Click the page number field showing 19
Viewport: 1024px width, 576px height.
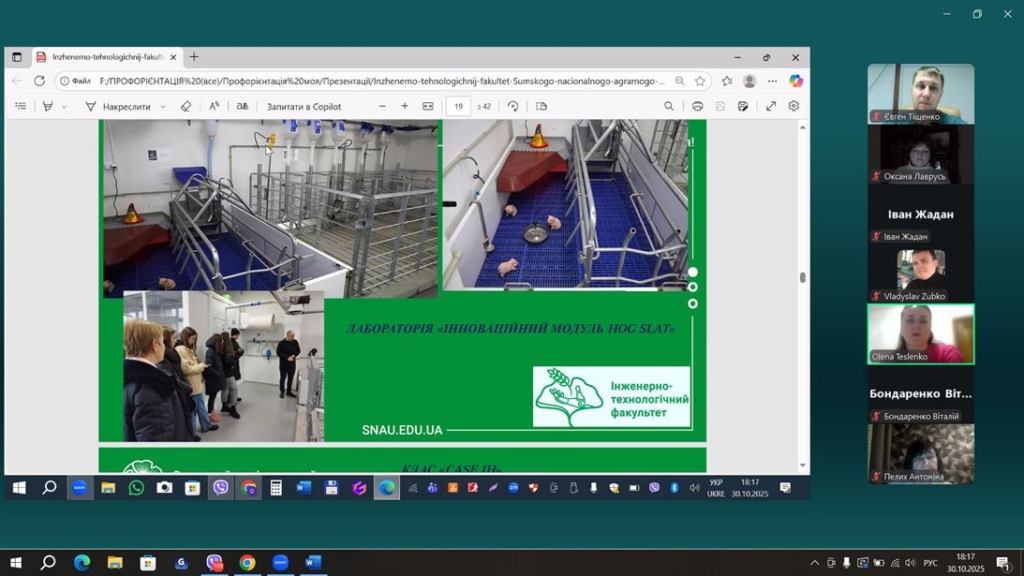coord(458,106)
